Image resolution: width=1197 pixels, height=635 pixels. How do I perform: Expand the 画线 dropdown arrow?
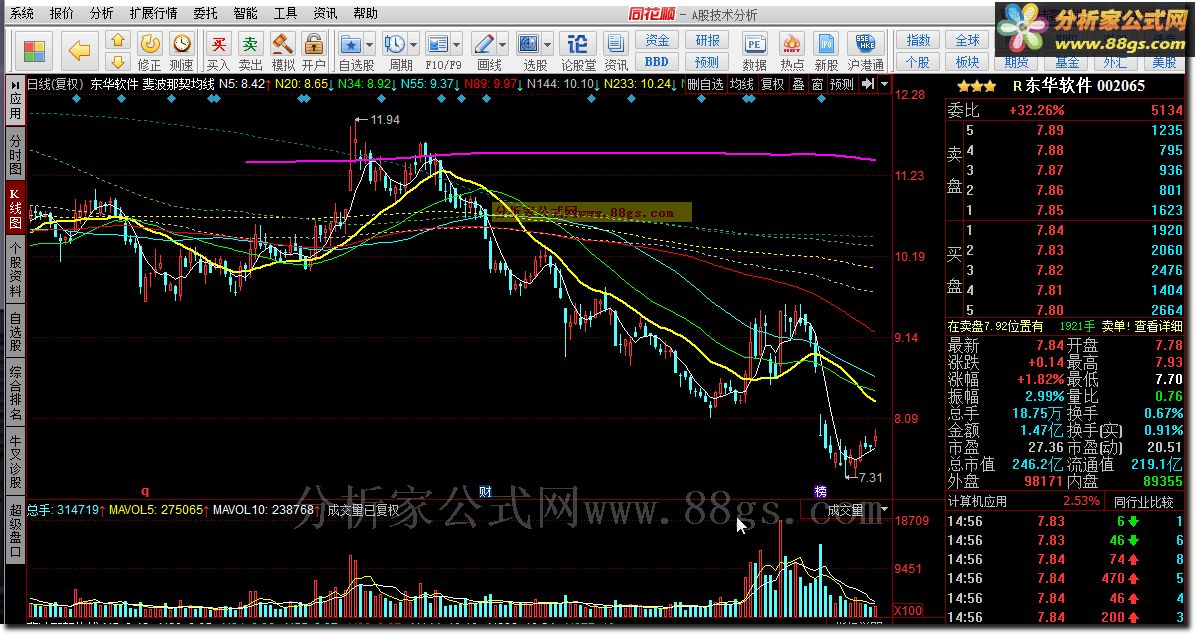pyautogui.click(x=502, y=44)
